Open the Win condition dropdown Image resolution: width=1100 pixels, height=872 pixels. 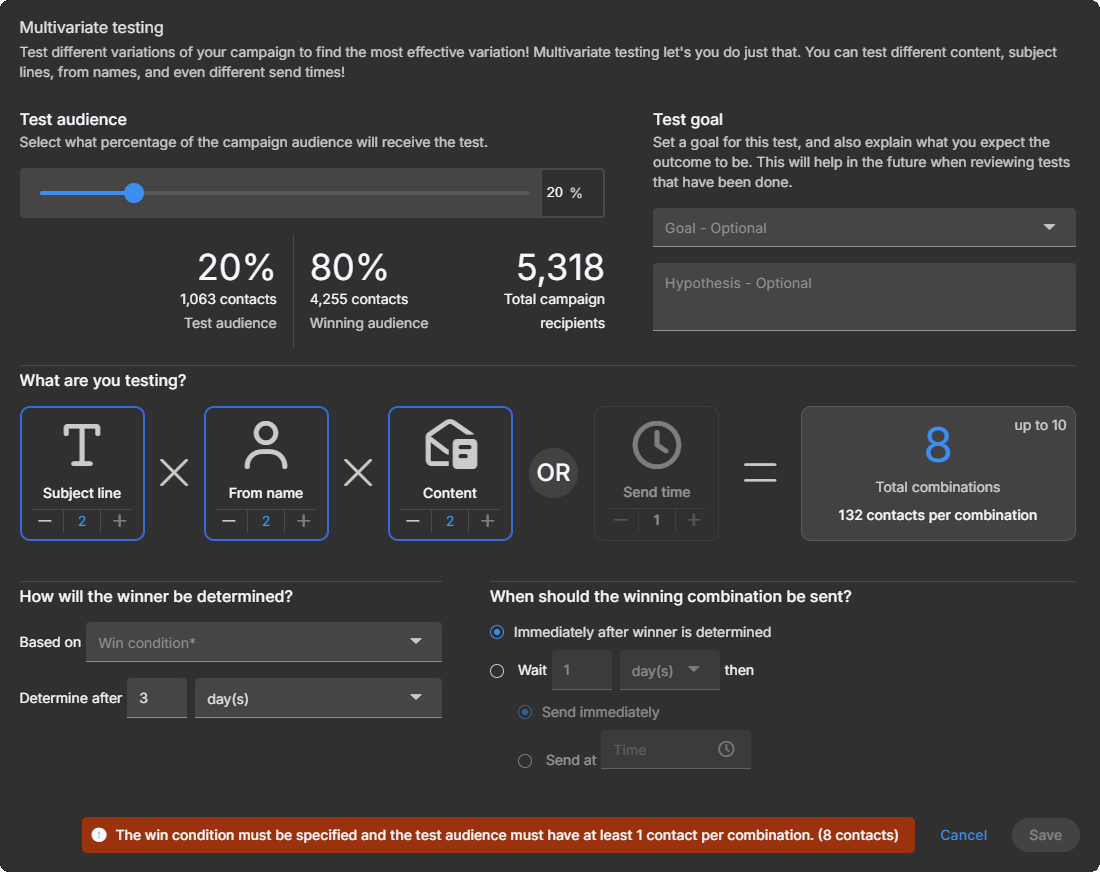coord(264,641)
